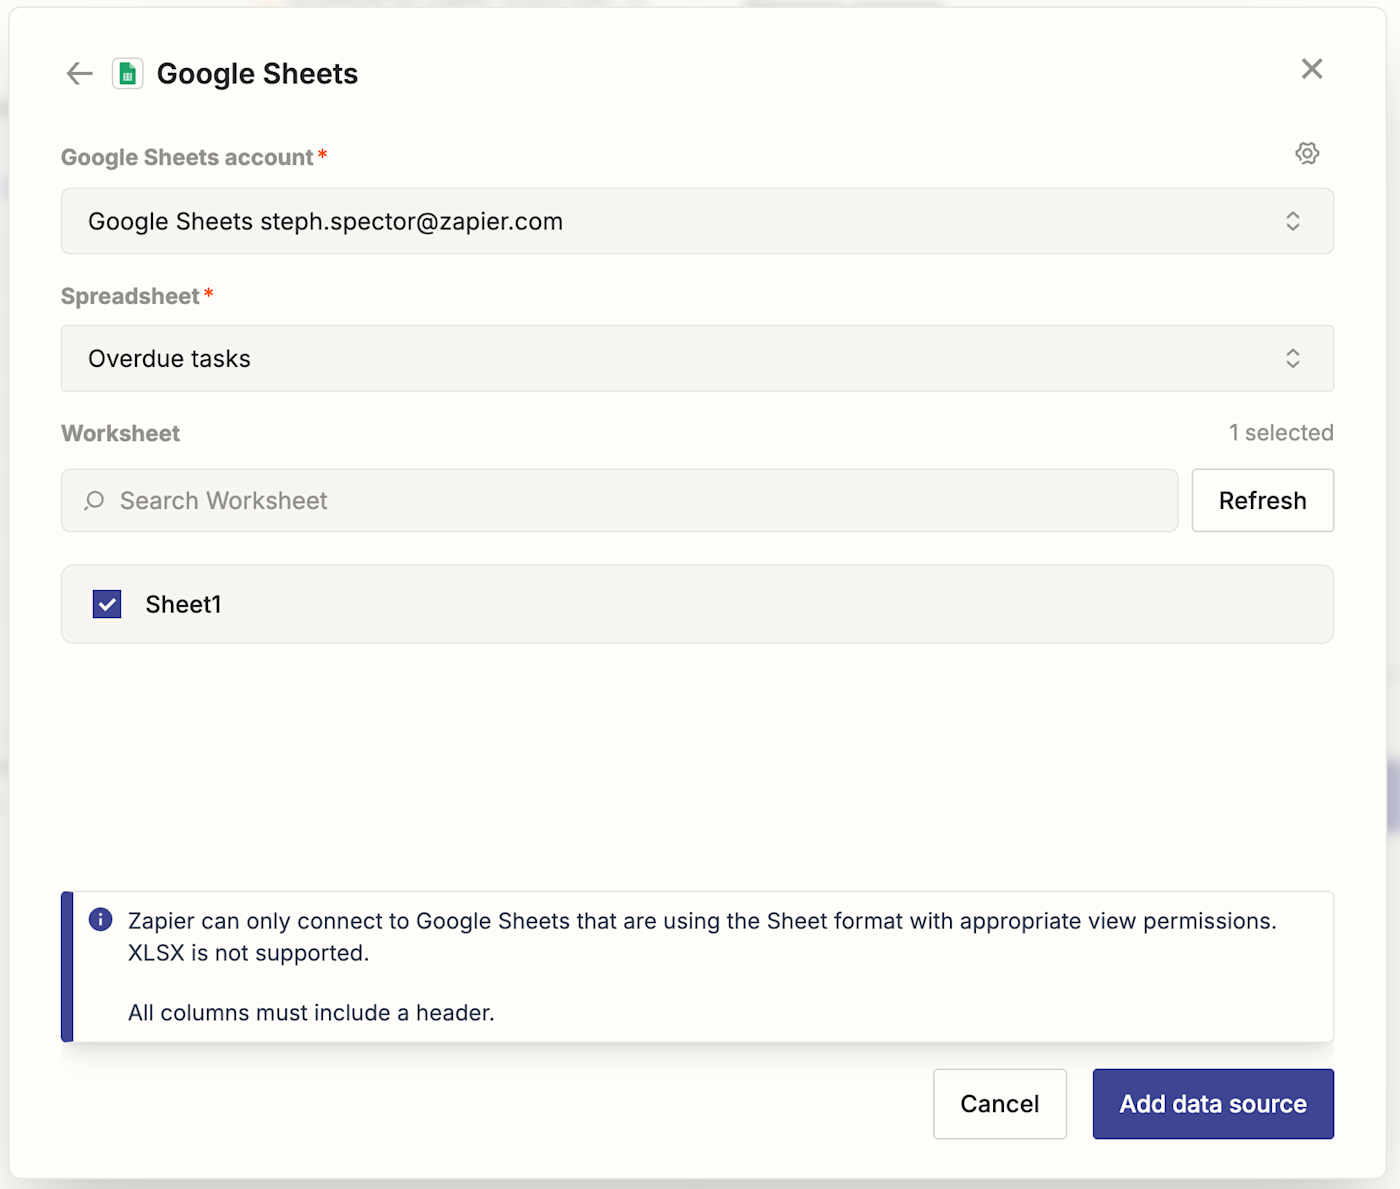Cancel adding the data source
1400x1189 pixels.
click(x=999, y=1104)
